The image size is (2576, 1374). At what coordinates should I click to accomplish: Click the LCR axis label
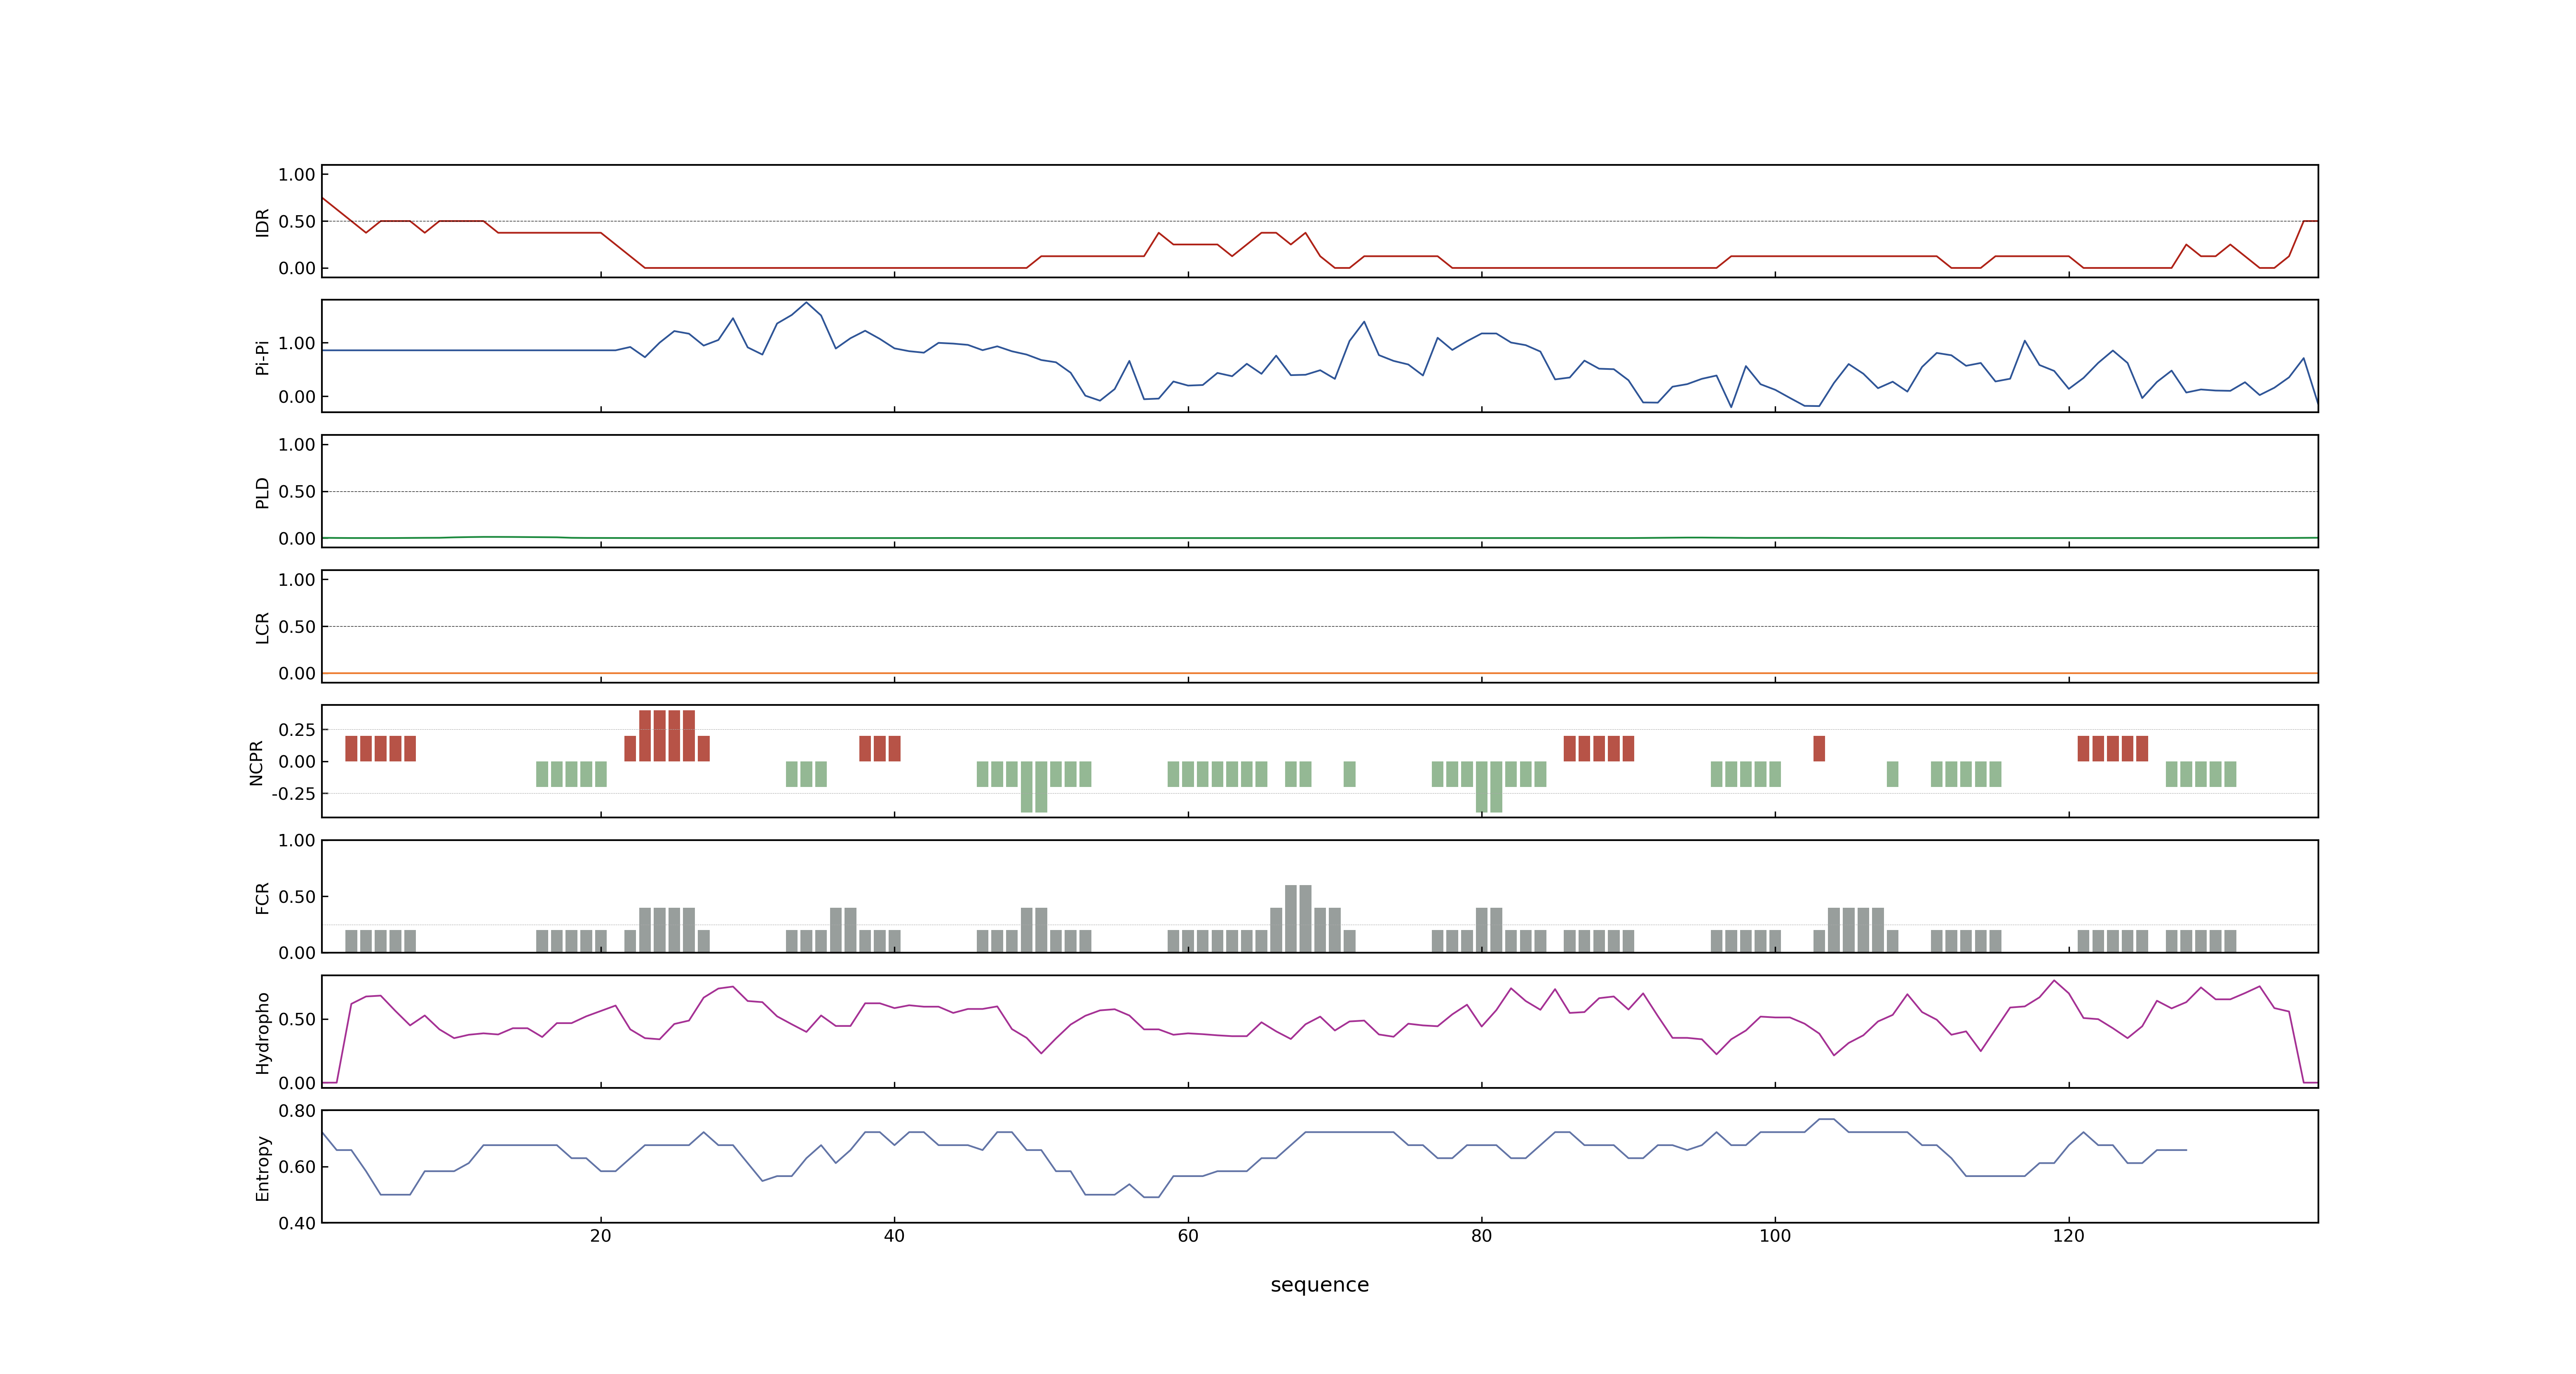pyautogui.click(x=262, y=627)
